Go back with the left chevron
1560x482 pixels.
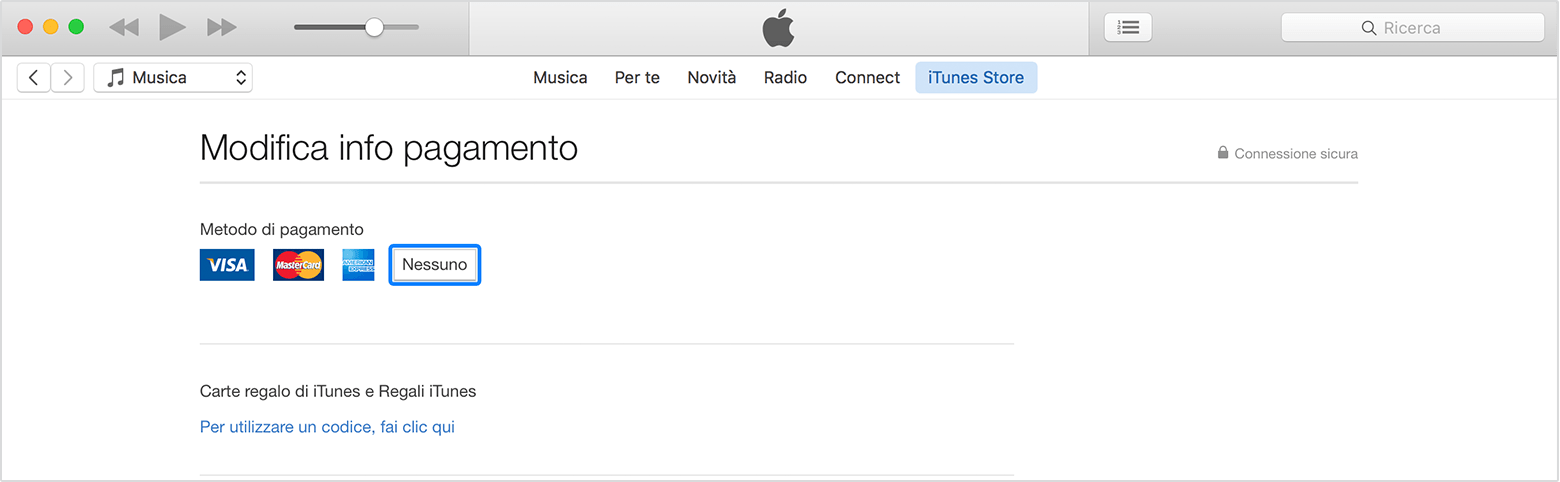point(34,78)
